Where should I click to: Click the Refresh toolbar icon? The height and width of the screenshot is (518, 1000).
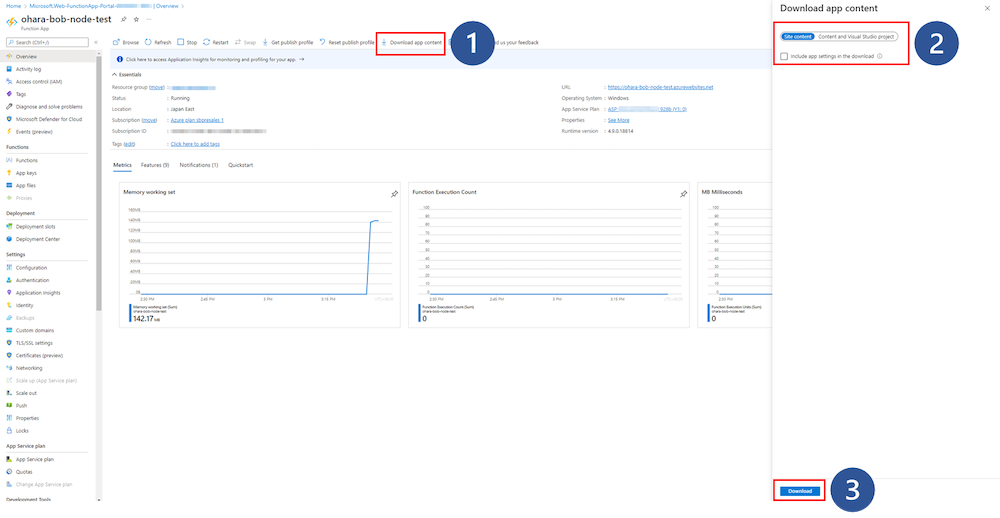click(148, 43)
